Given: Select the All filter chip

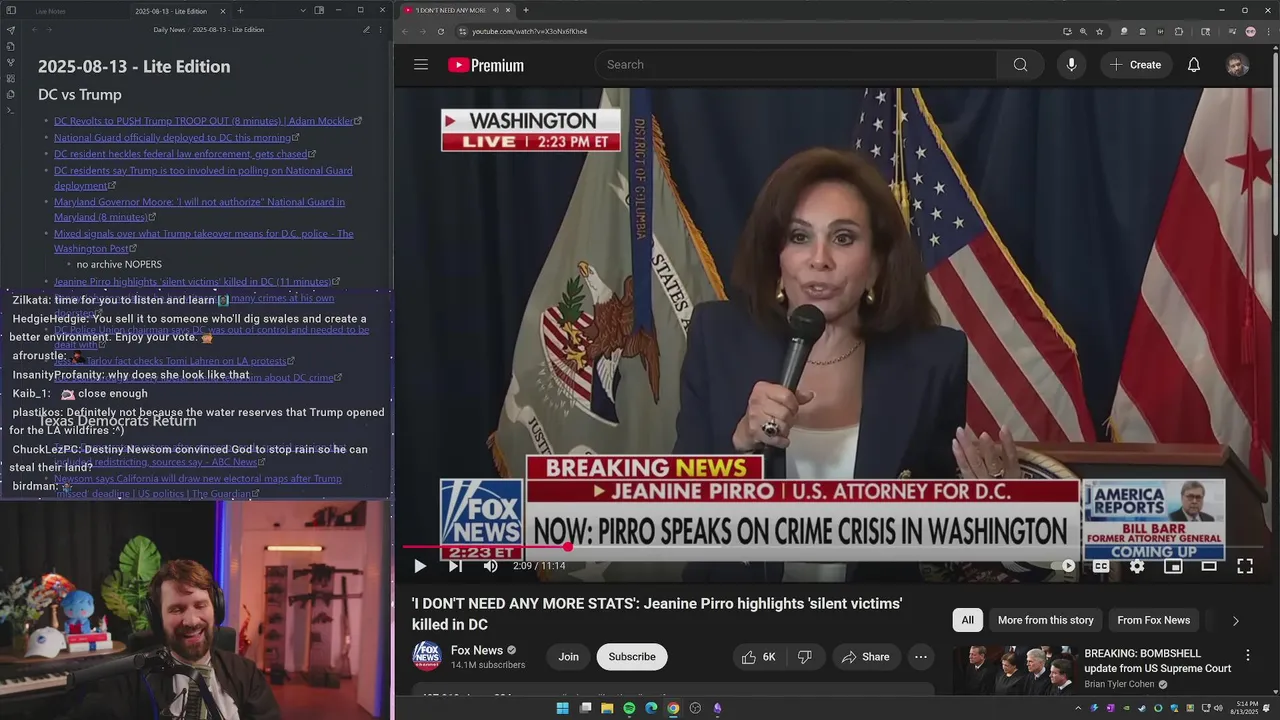Looking at the screenshot, I should 968,620.
